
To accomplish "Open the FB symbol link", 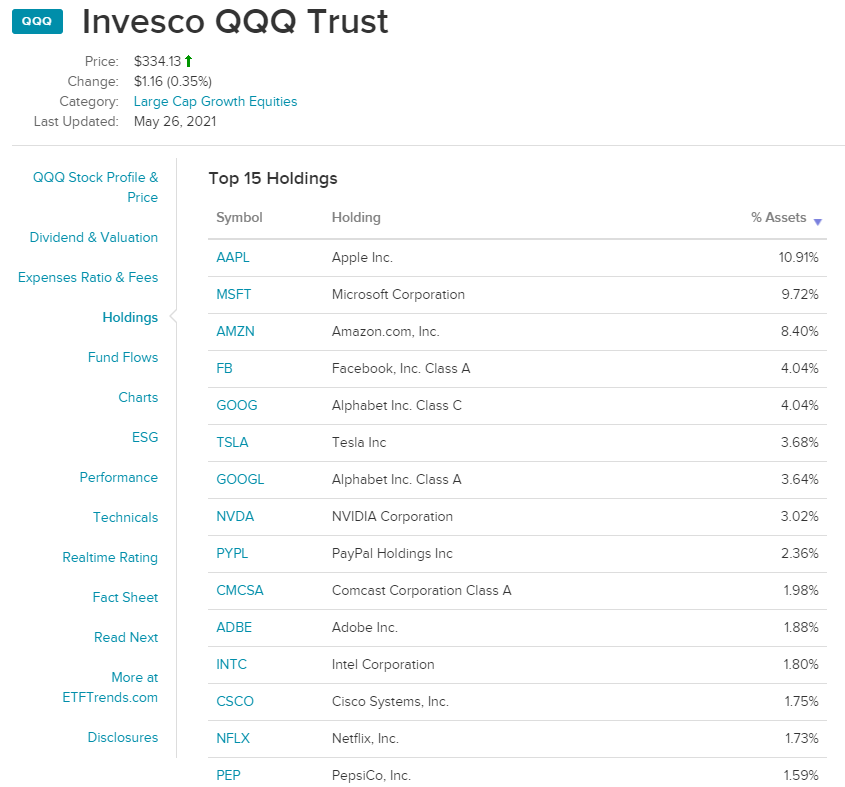I will [x=224, y=368].
